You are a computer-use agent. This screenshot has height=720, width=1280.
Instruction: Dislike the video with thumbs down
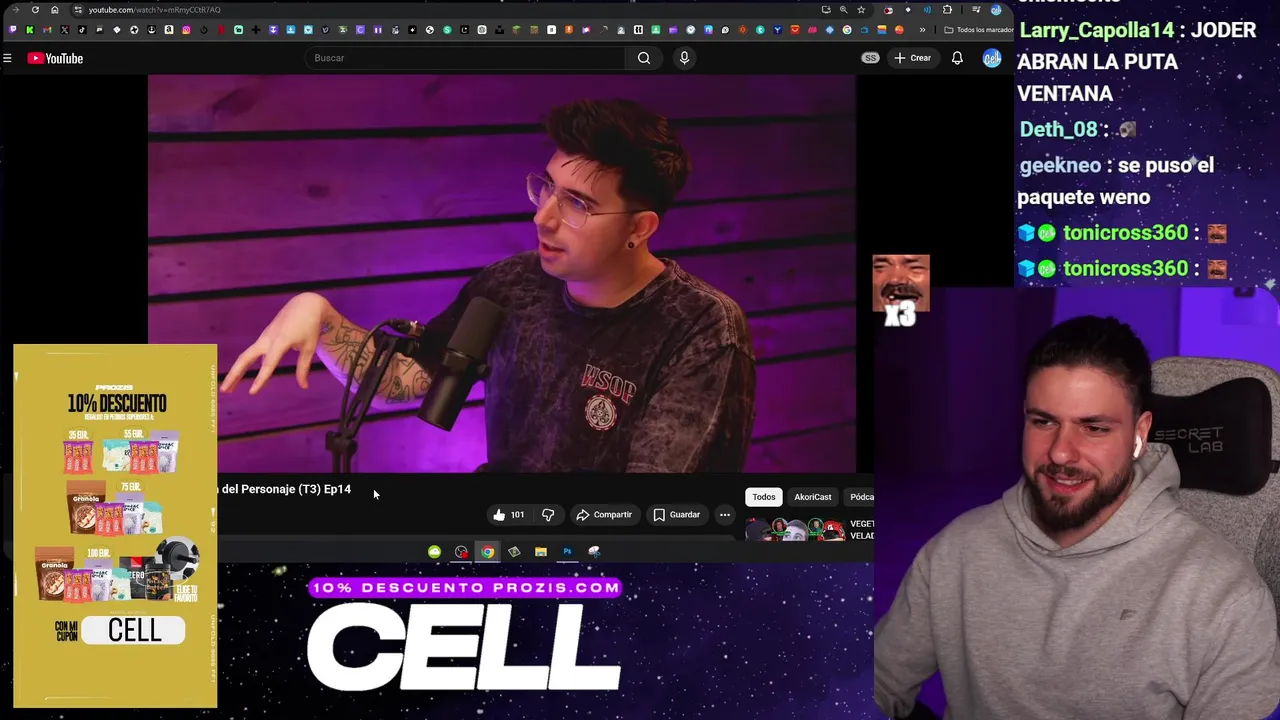548,515
